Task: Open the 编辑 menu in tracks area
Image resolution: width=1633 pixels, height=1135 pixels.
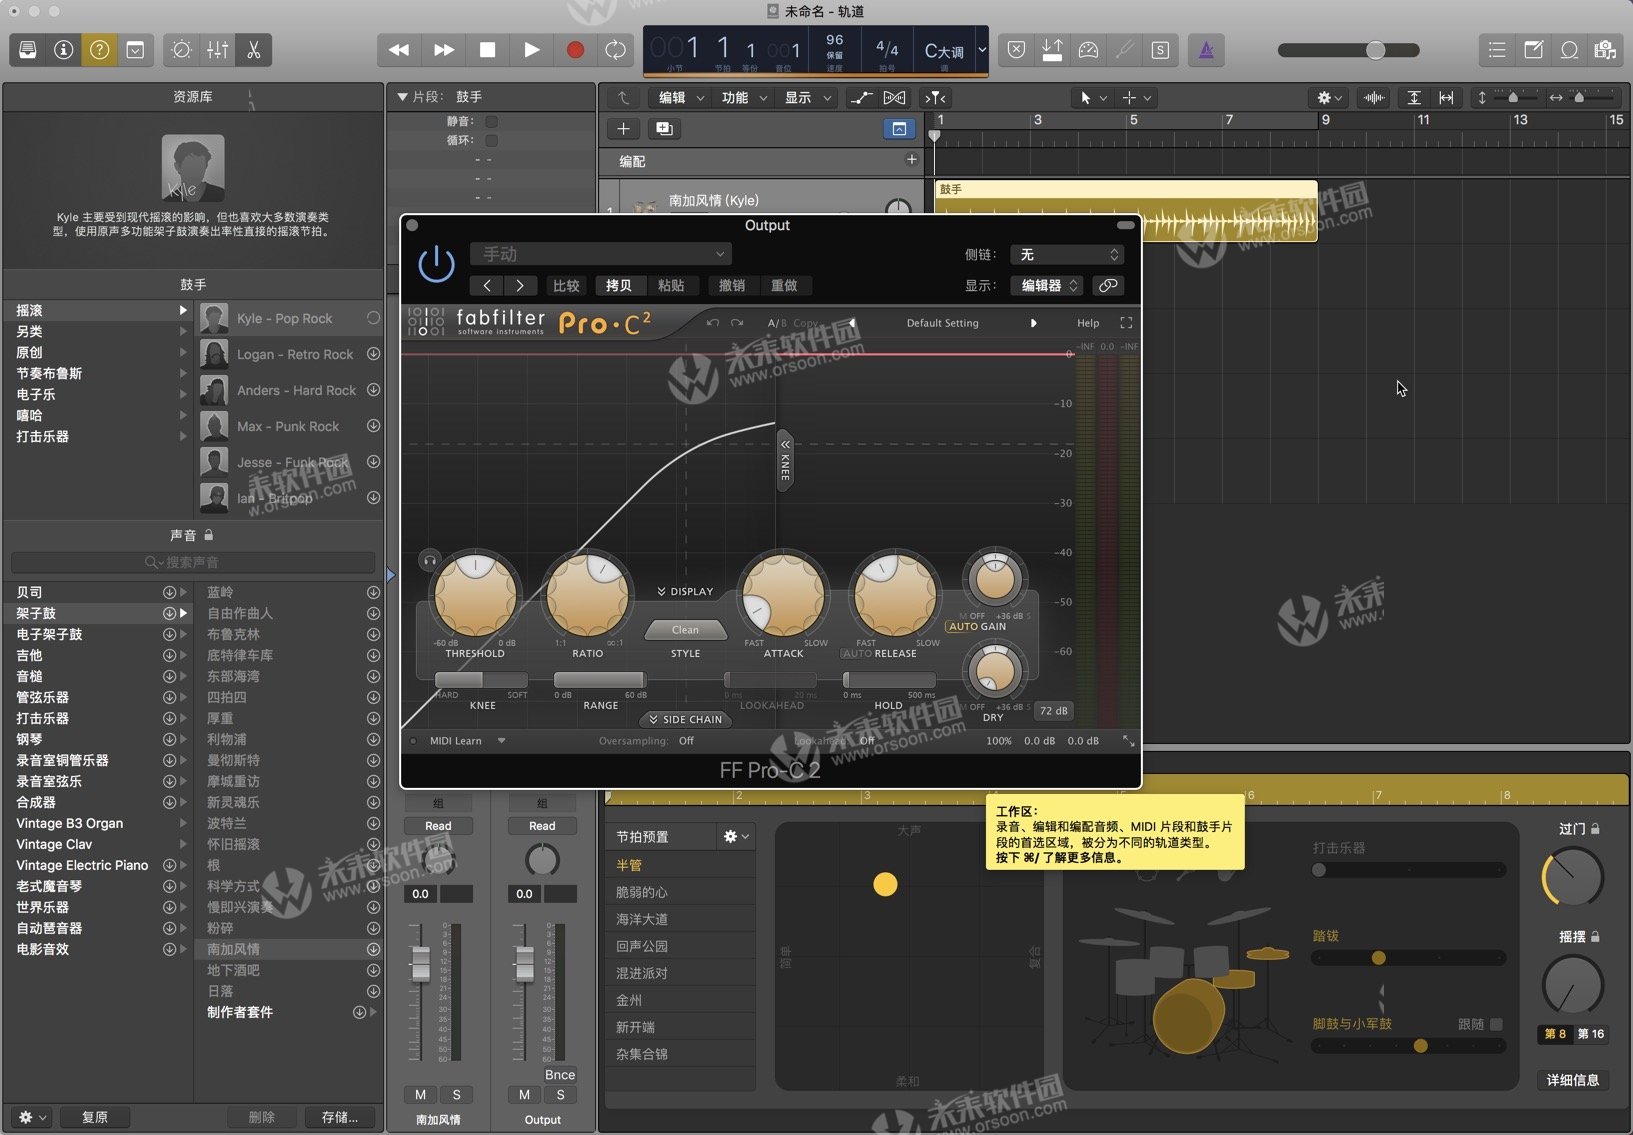Action: pos(680,98)
